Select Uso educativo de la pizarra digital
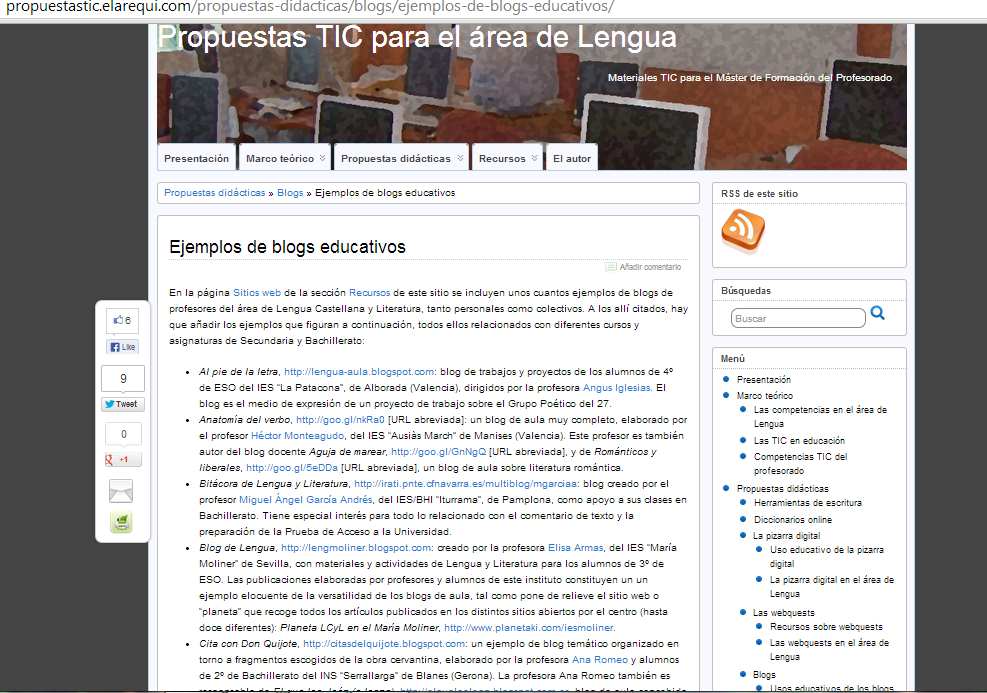The image size is (987, 693). point(826,557)
